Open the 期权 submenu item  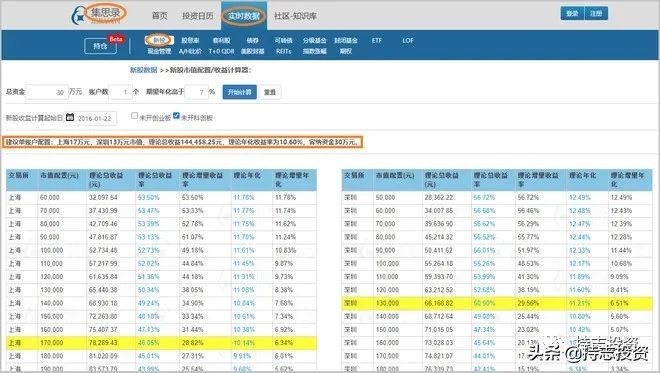click(x=346, y=51)
